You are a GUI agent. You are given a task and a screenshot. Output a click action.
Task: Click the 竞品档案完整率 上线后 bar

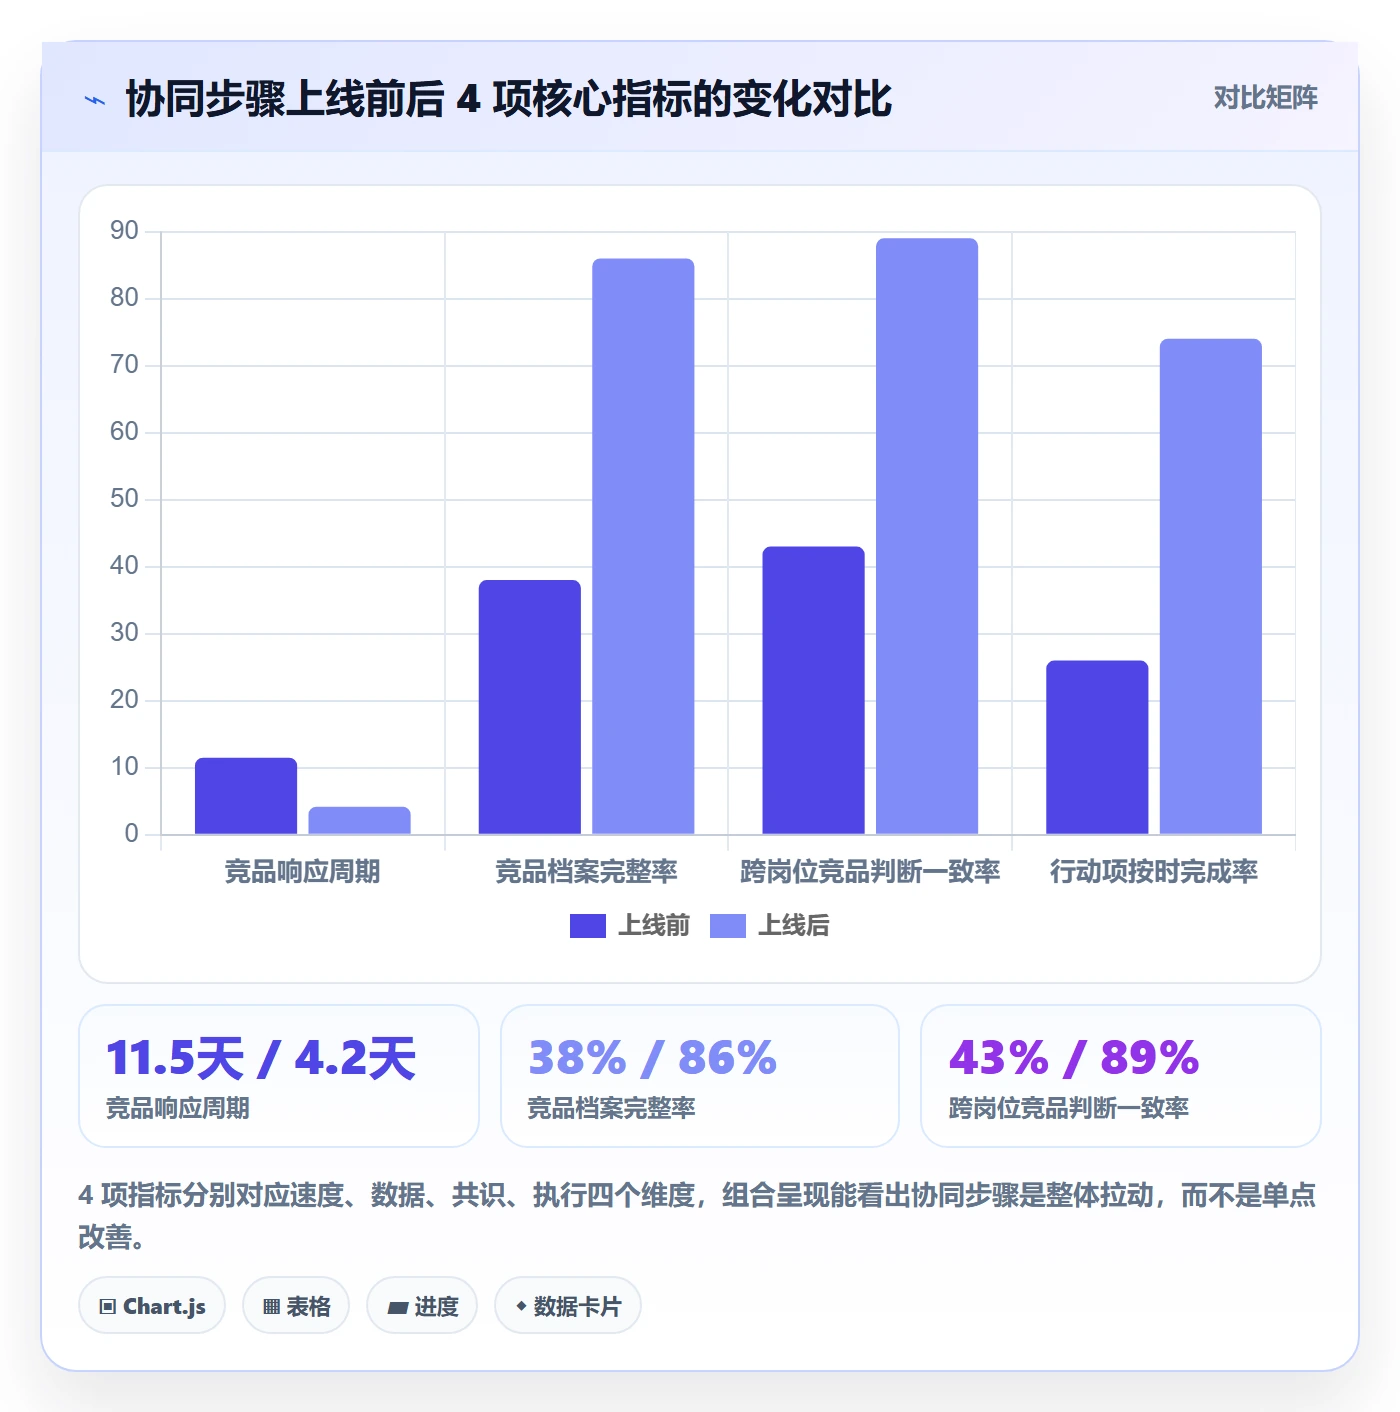pyautogui.click(x=643, y=546)
